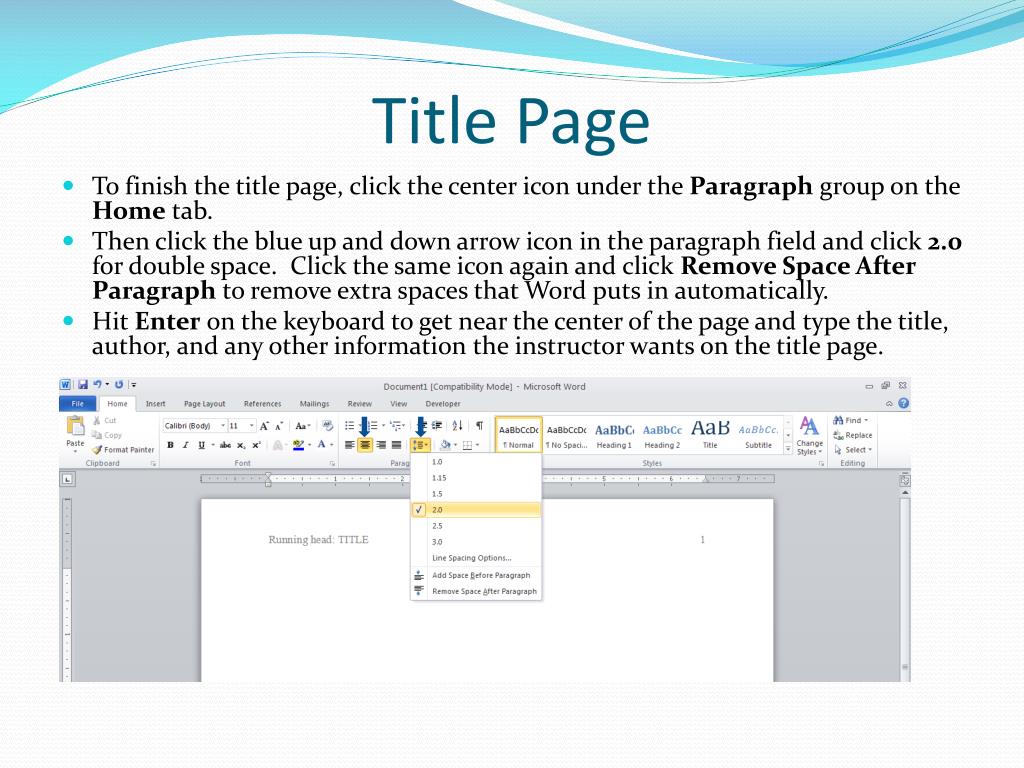This screenshot has height=768, width=1024.
Task: Click the Show/Hide paragraph marks icon
Action: (x=479, y=426)
